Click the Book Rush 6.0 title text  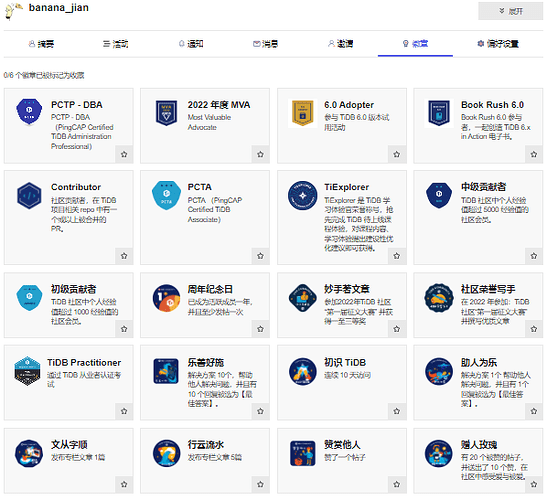point(492,105)
